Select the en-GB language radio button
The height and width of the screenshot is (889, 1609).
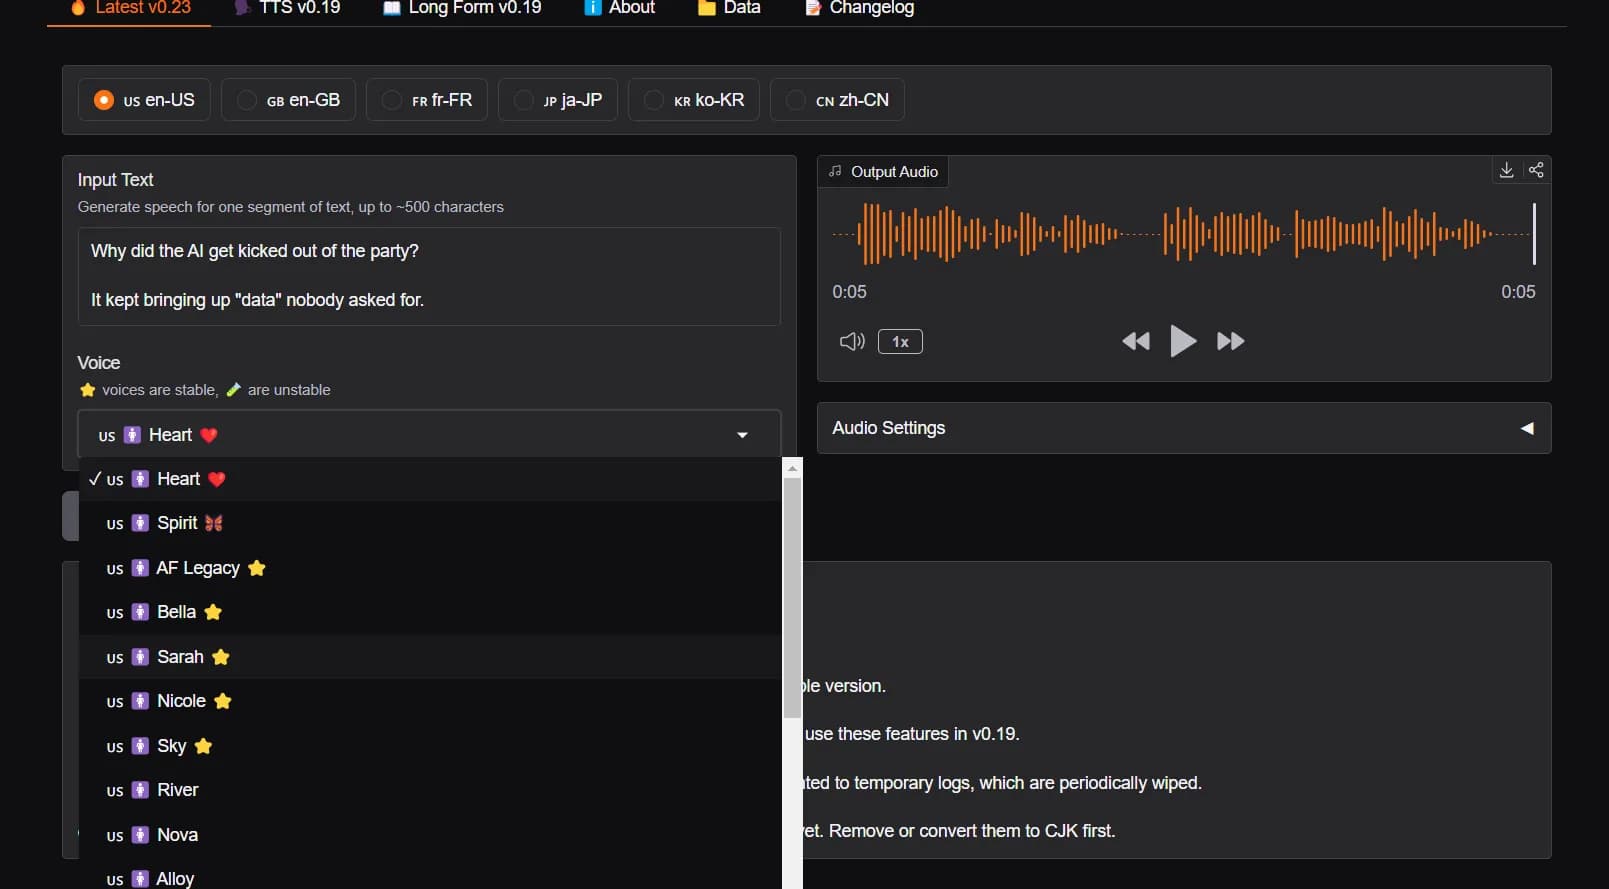pos(247,100)
